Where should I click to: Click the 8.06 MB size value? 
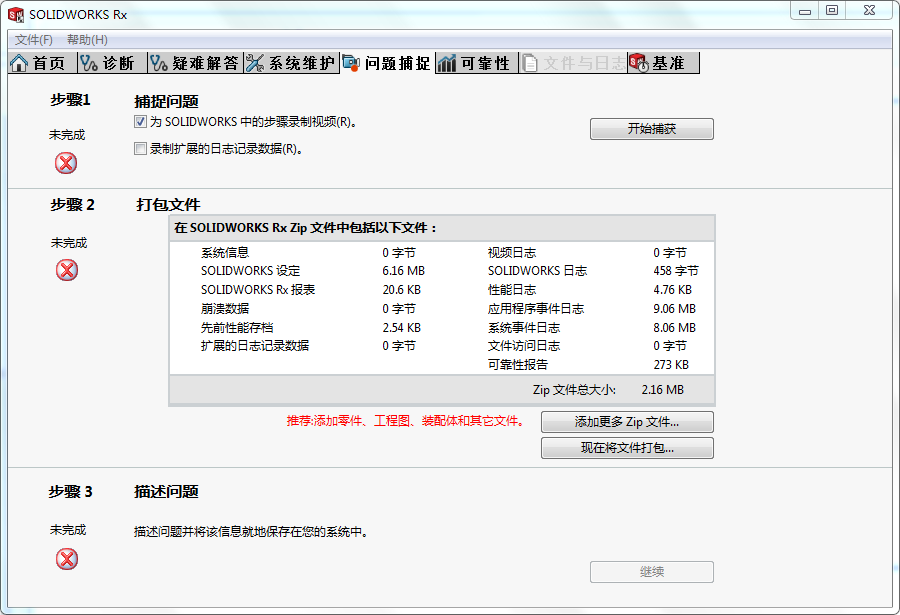click(x=674, y=328)
